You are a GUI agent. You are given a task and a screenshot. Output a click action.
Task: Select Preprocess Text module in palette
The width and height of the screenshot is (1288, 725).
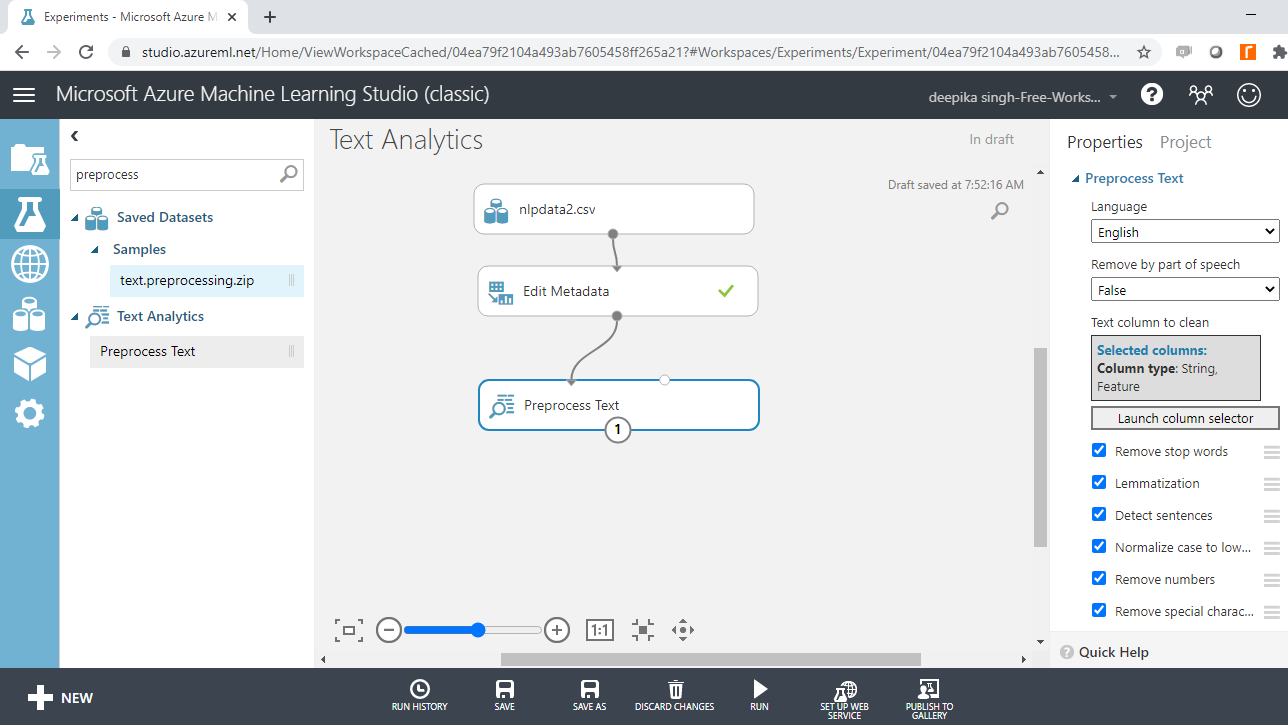[197, 352]
